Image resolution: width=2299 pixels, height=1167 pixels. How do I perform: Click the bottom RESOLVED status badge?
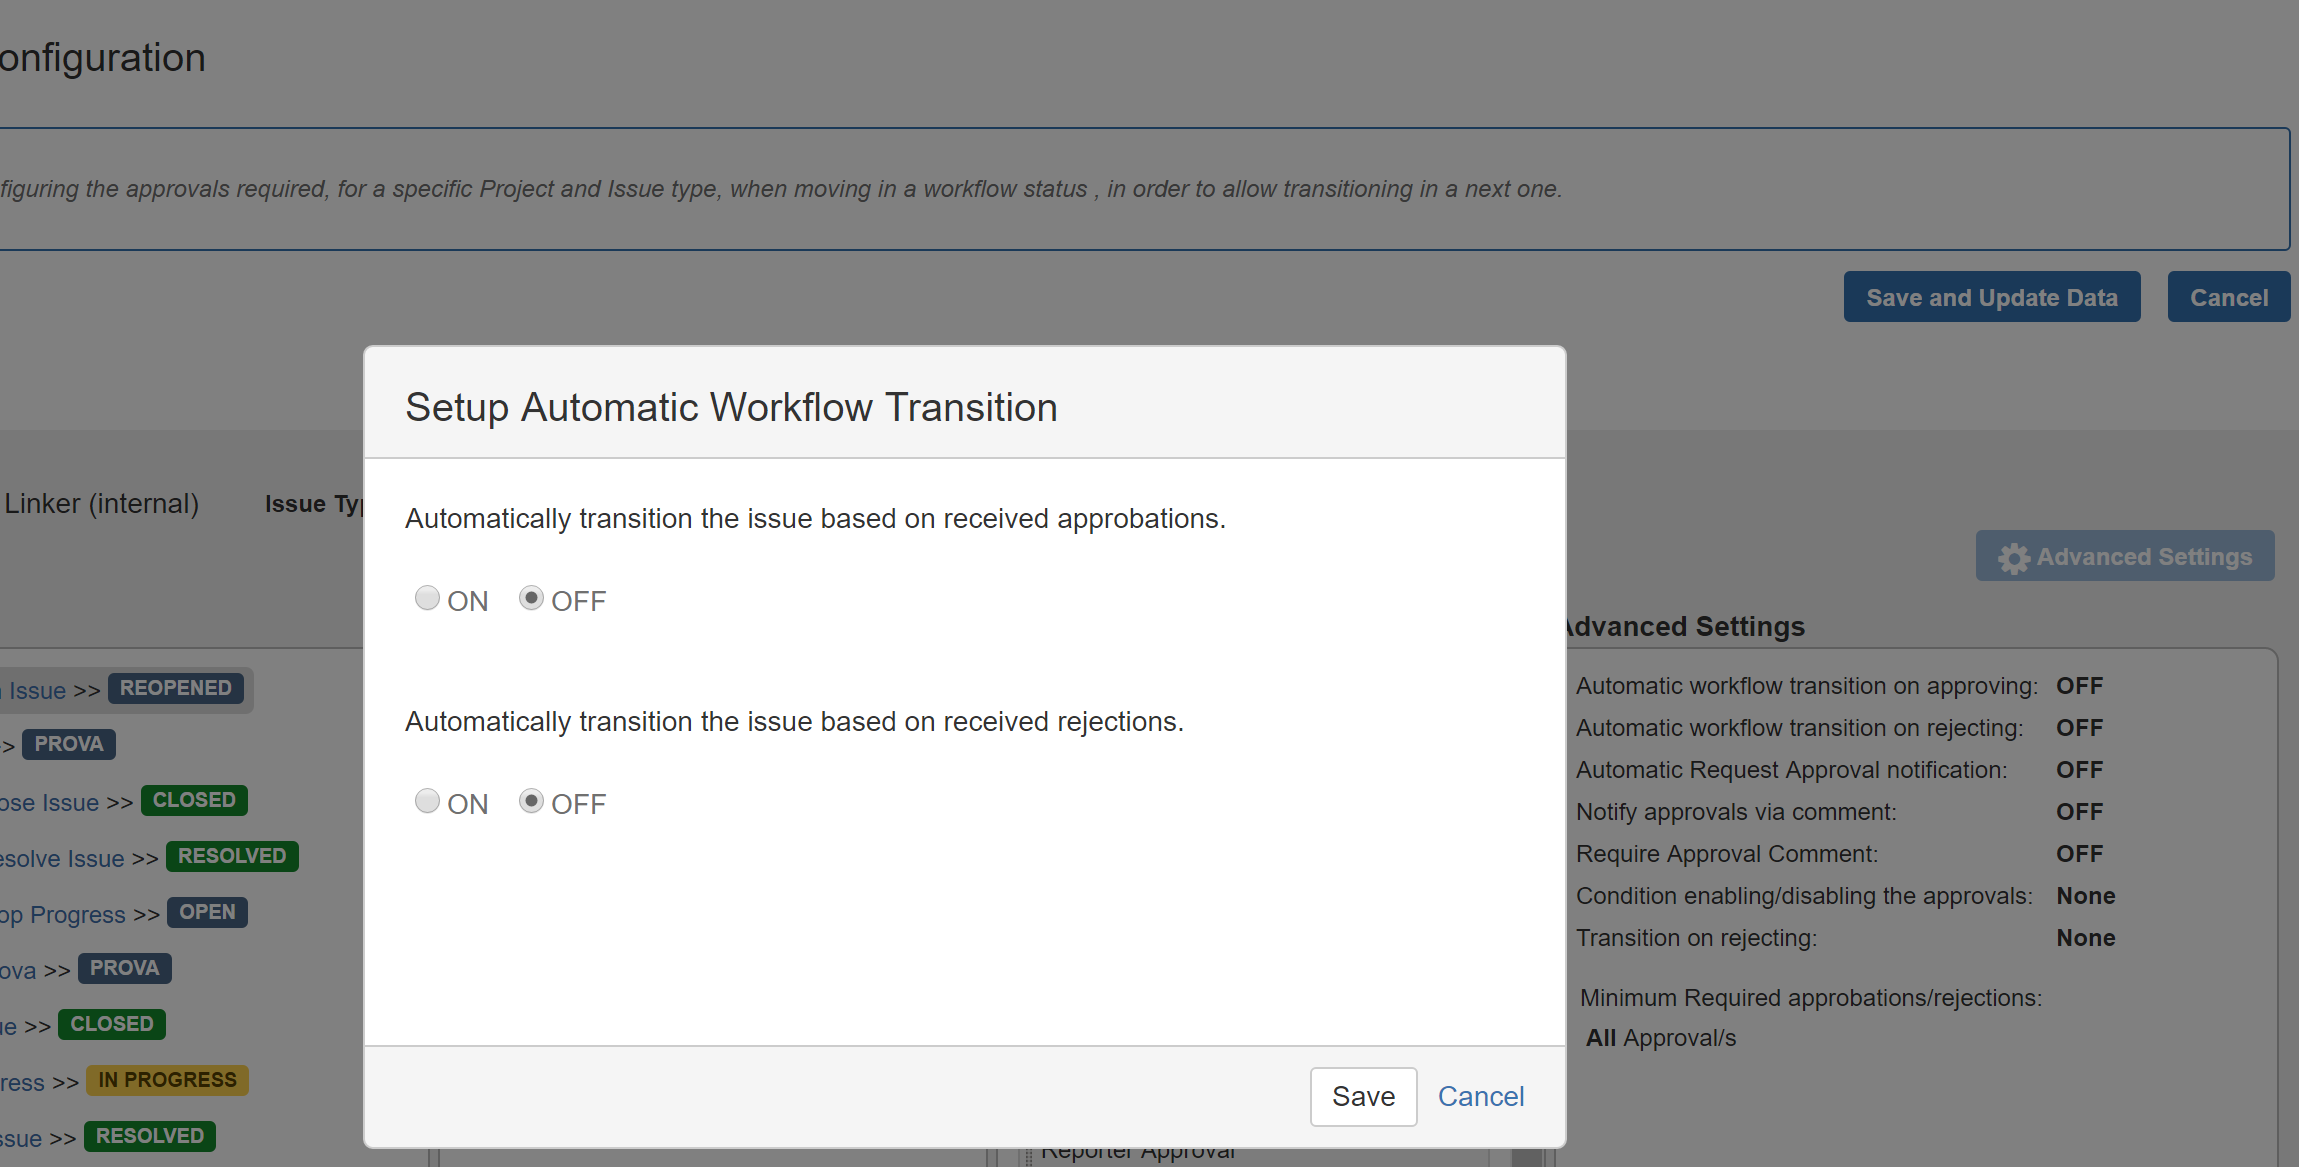coord(150,1136)
